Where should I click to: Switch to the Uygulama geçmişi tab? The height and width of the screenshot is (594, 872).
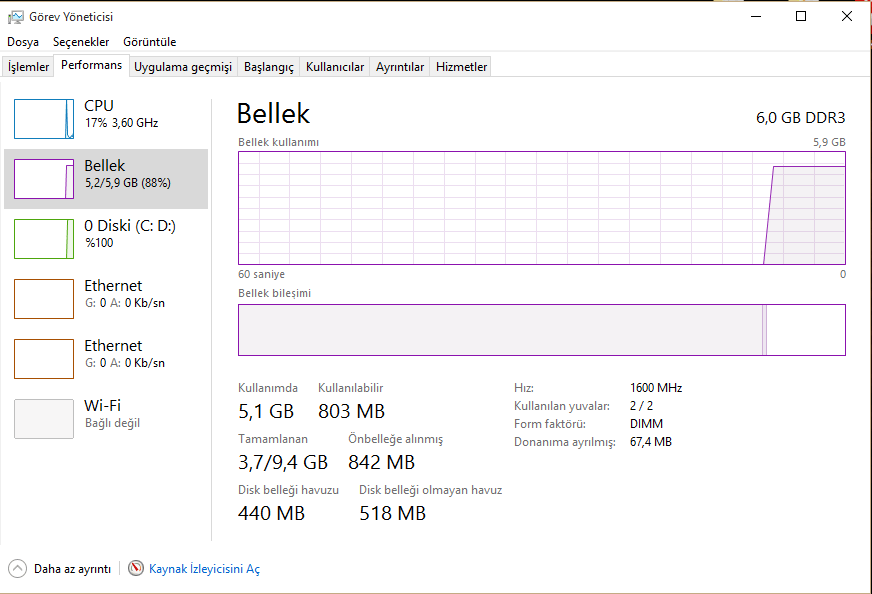[183, 67]
